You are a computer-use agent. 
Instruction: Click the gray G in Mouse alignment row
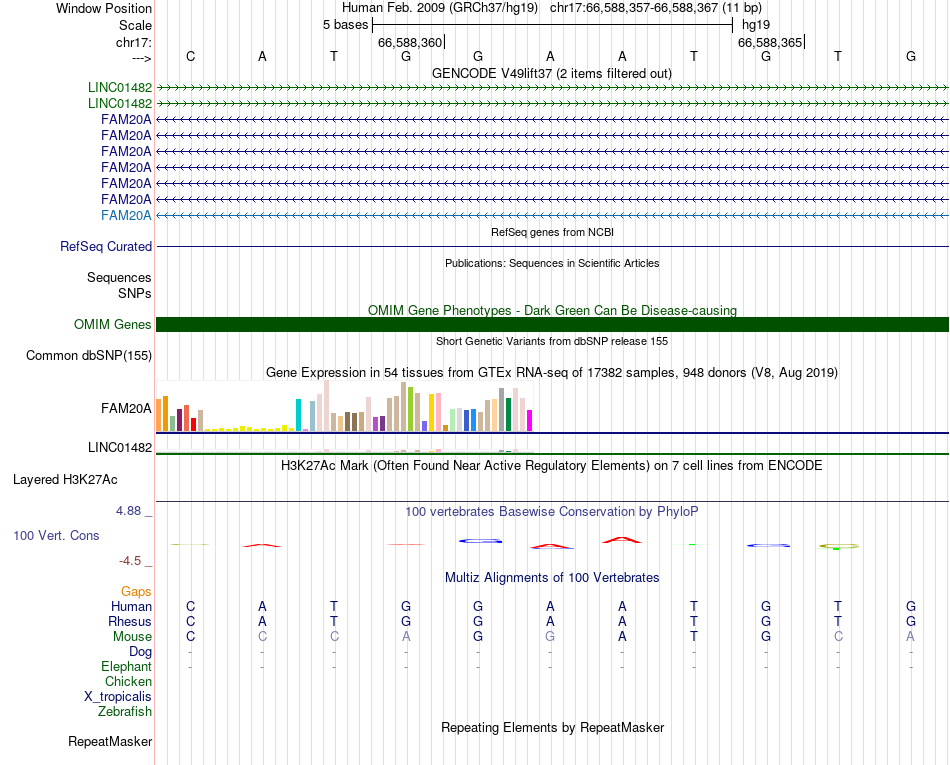[550, 637]
